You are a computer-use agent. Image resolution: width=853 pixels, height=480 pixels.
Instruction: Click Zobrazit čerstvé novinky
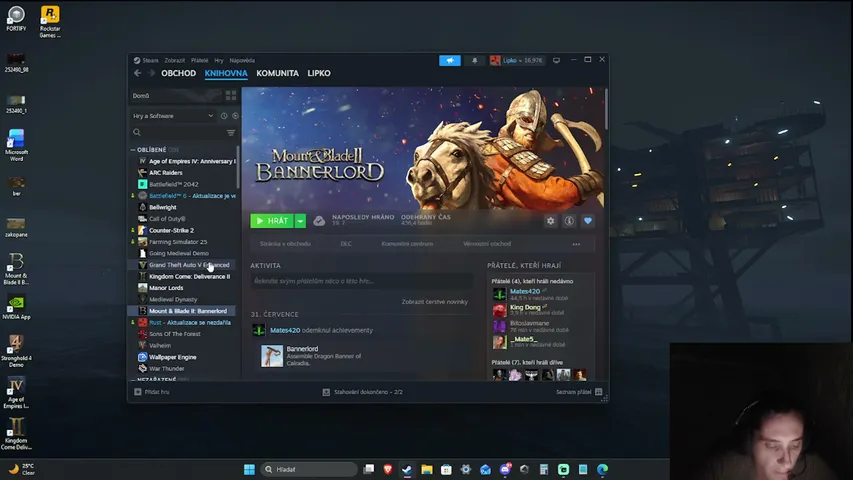(x=435, y=302)
